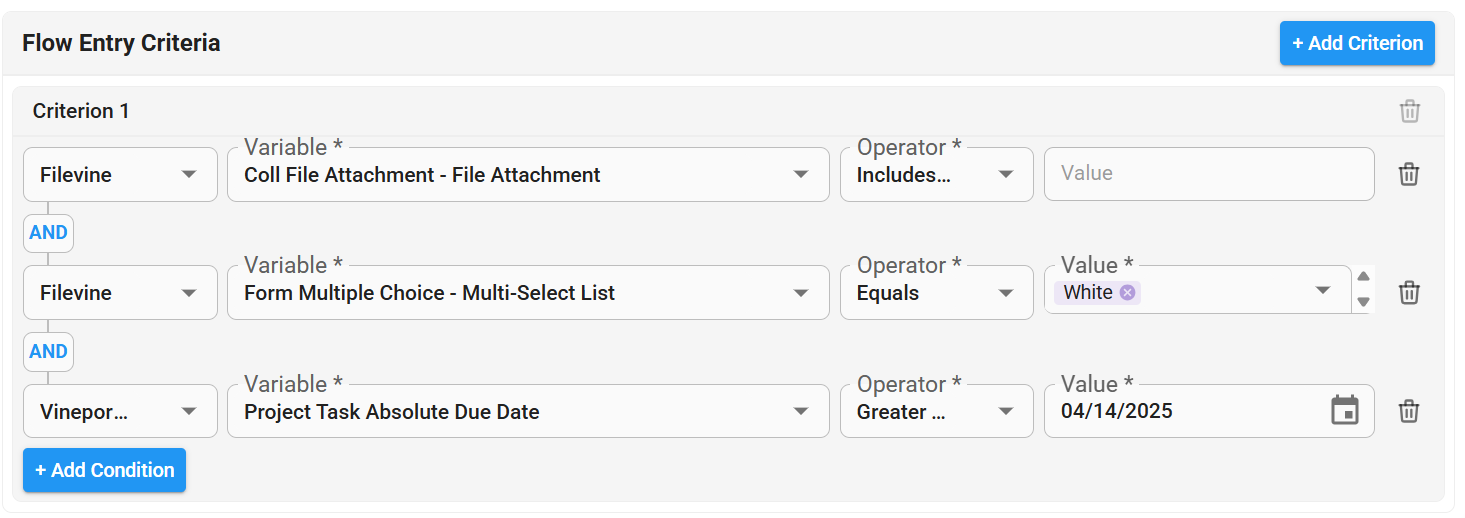Click the 04/14/2025 date value field

click(x=1185, y=411)
